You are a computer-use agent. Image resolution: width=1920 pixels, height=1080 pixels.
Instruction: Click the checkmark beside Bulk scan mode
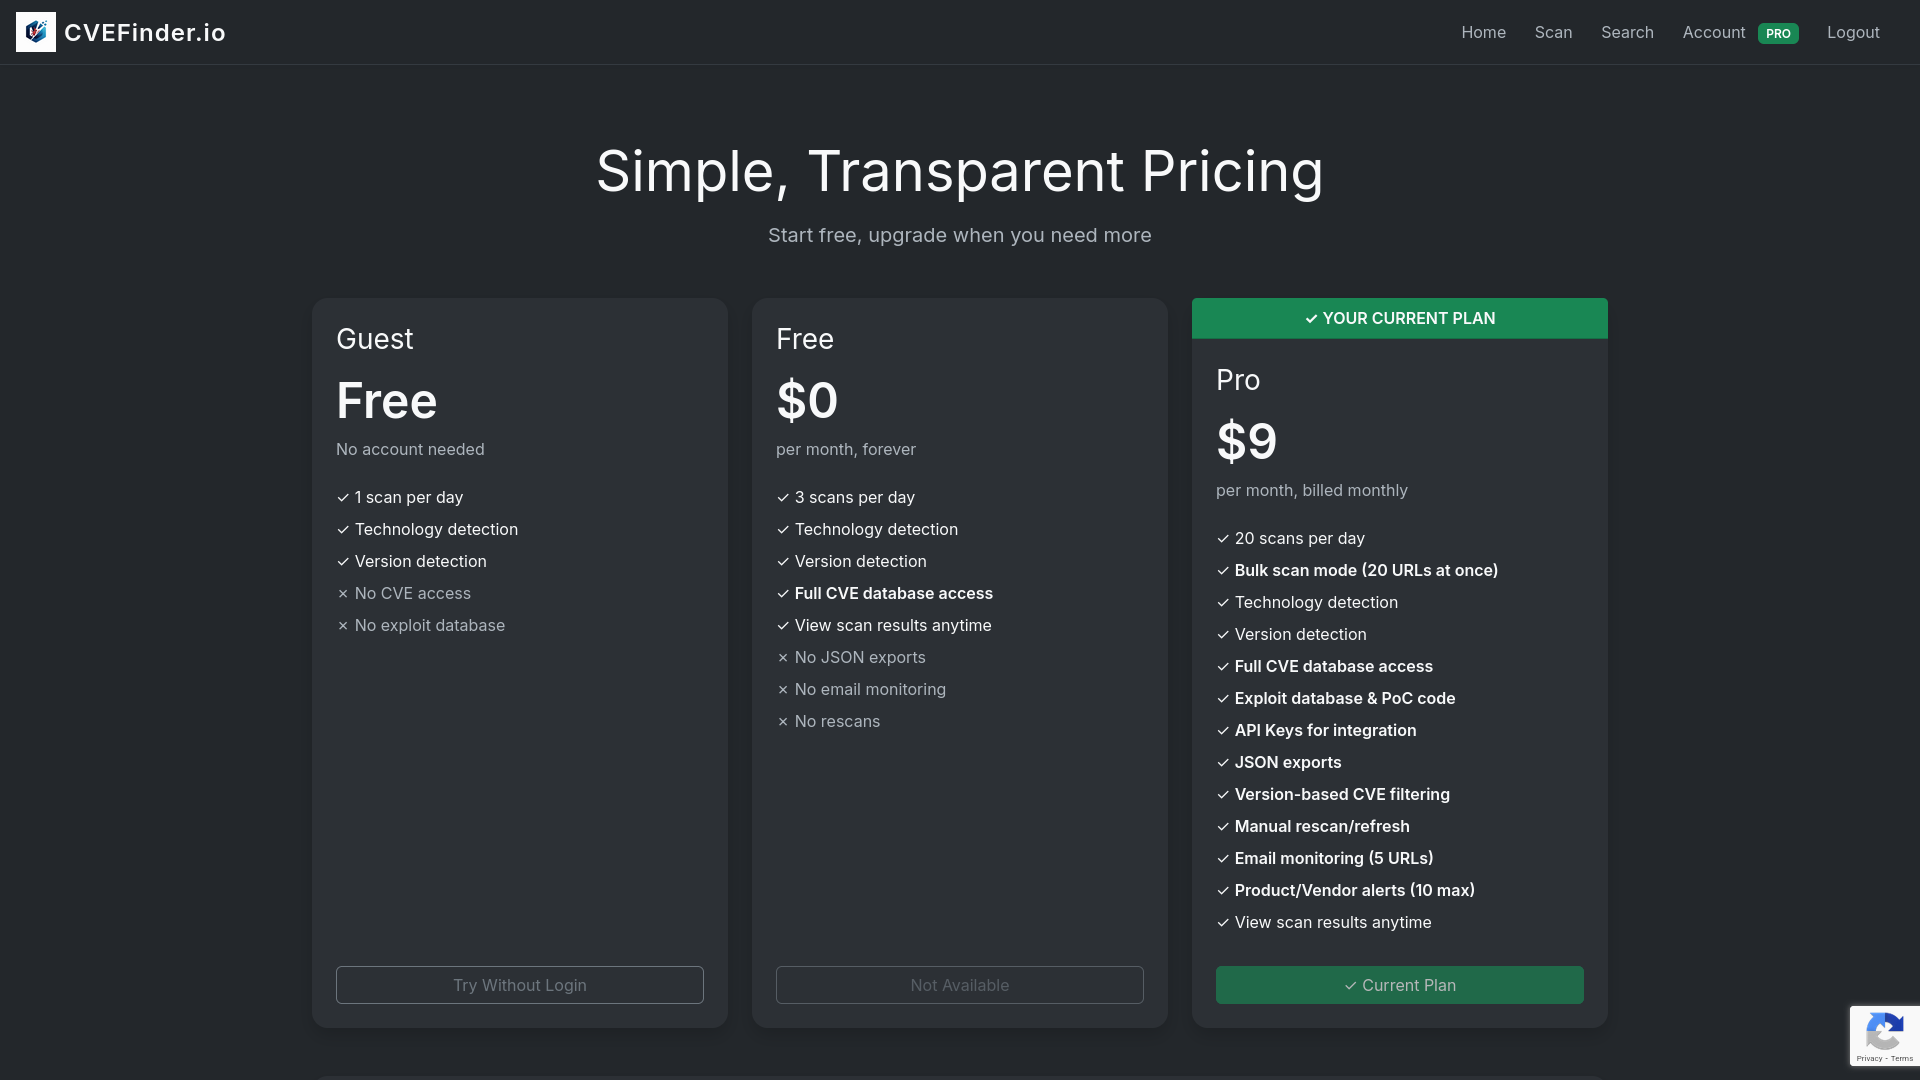1222,571
